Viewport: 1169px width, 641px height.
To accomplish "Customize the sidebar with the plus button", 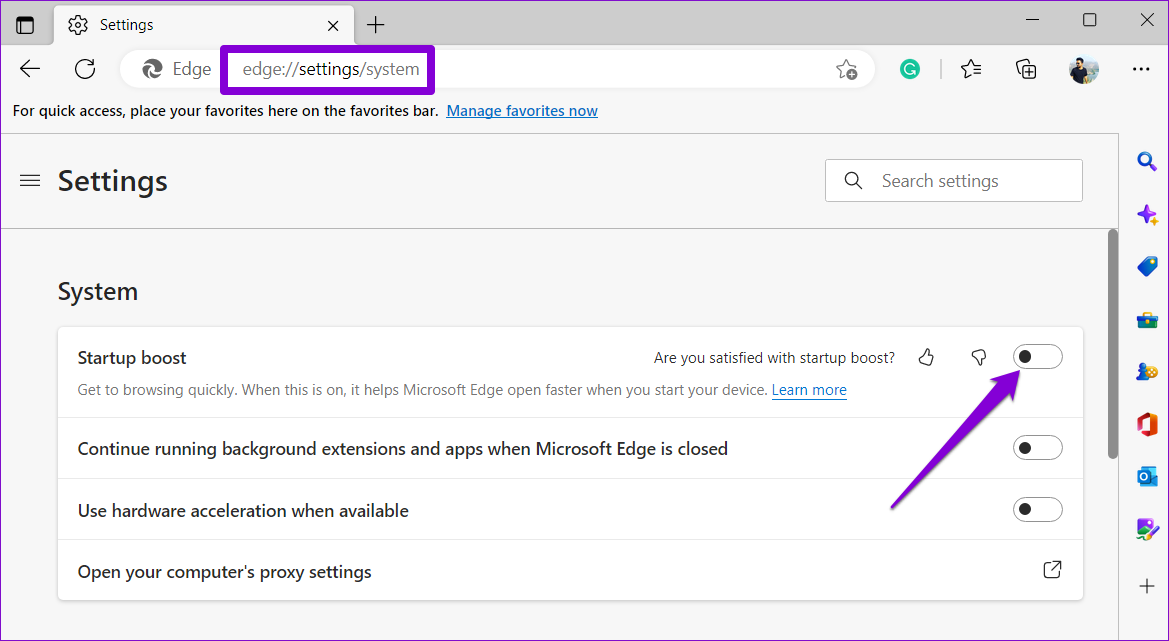I will pyautogui.click(x=1146, y=586).
